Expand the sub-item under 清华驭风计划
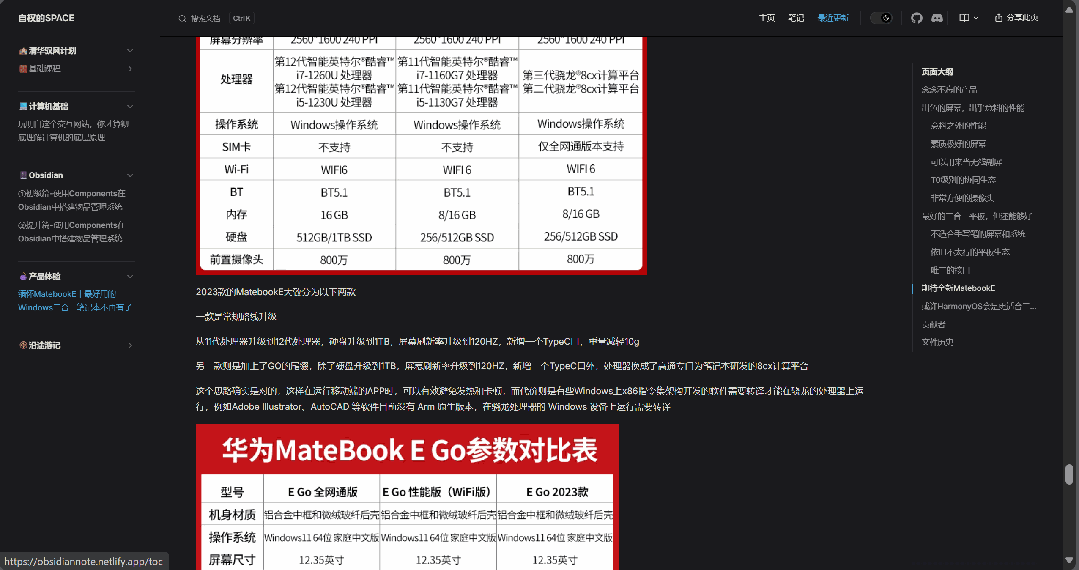1079x570 pixels. pos(130,69)
